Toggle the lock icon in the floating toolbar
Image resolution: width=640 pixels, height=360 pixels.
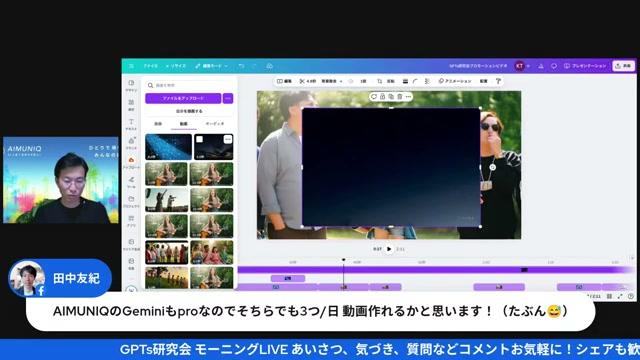pyautogui.click(x=382, y=97)
